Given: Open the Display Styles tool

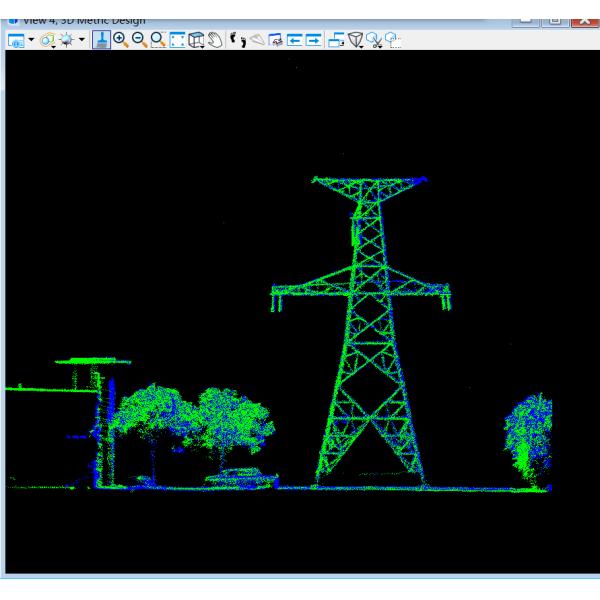Looking at the screenshot, I should 47,38.
